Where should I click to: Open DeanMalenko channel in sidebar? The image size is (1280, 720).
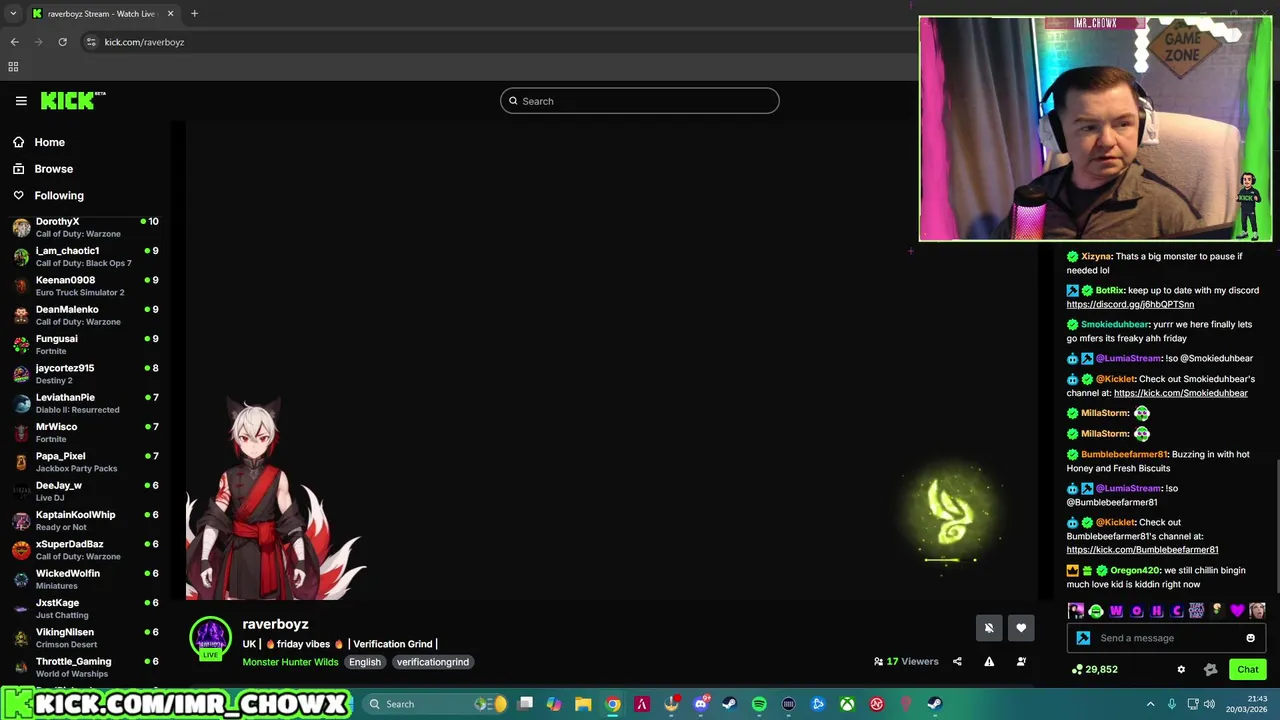[x=85, y=315]
